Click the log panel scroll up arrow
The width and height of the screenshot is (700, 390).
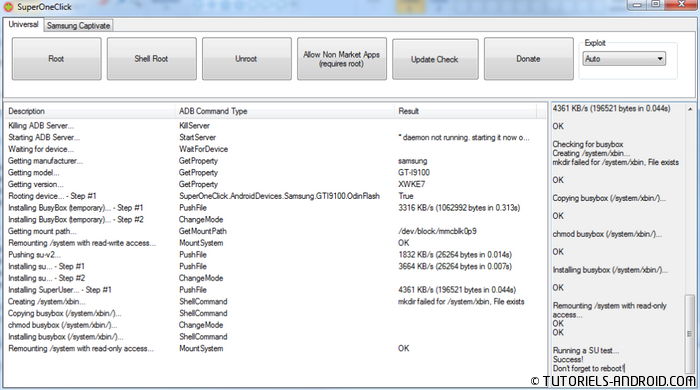point(690,109)
